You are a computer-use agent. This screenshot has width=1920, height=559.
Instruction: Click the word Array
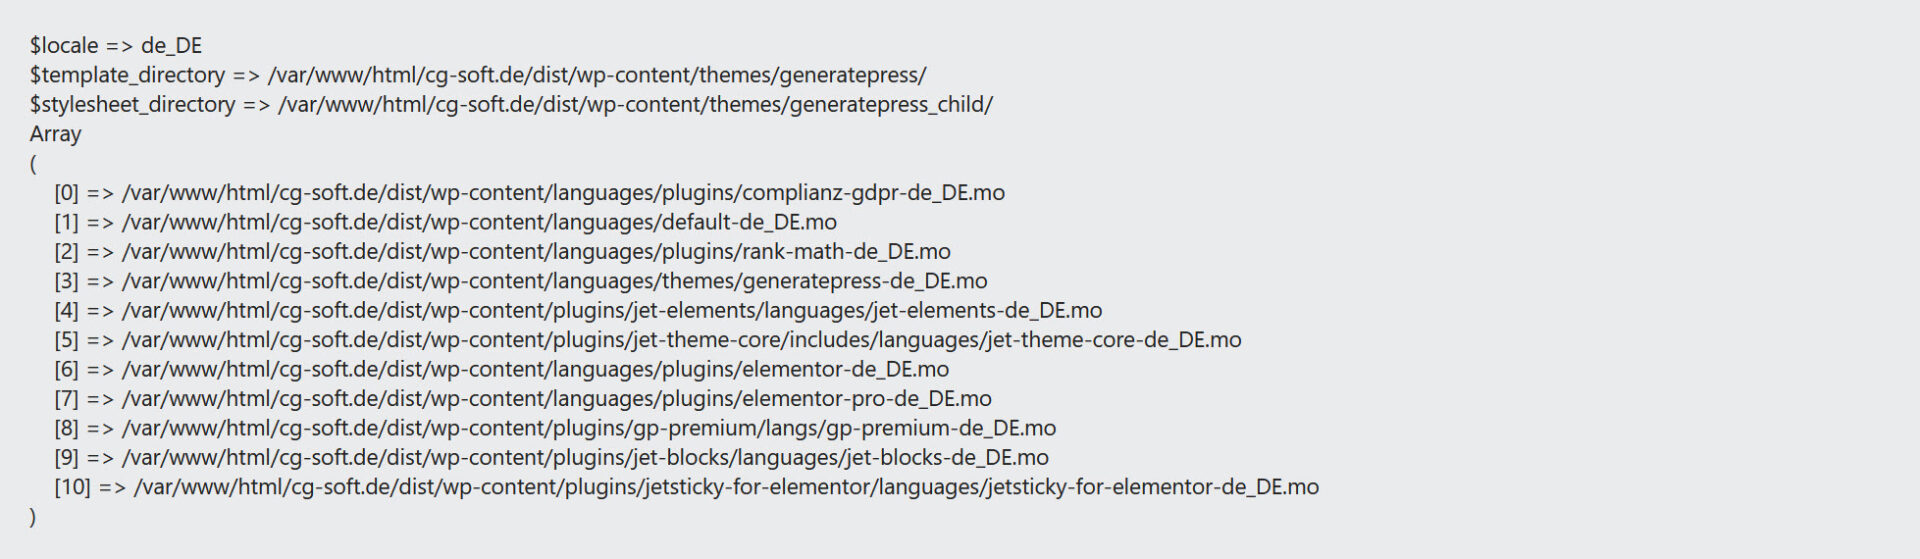56,134
